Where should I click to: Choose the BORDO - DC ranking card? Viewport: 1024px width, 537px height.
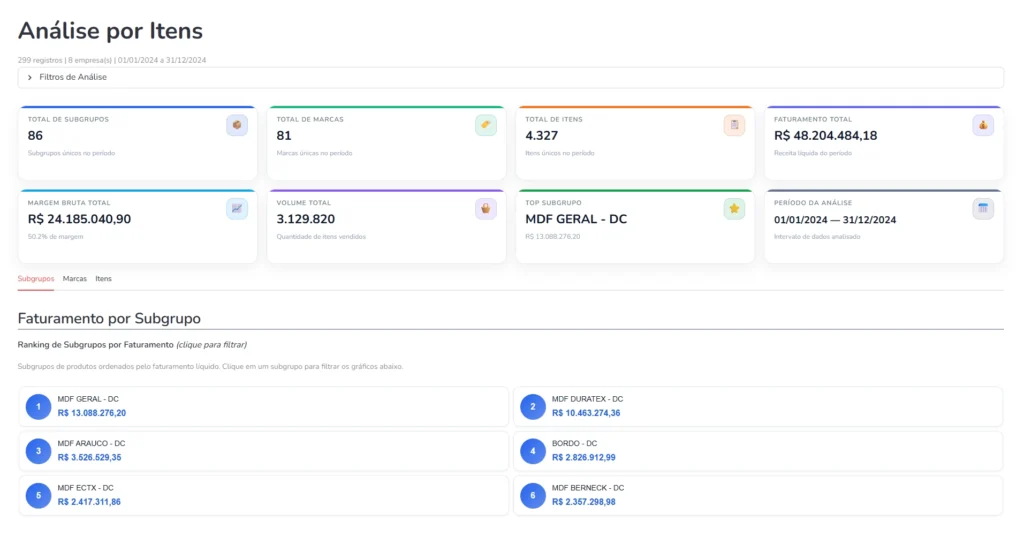pyautogui.click(x=757, y=451)
